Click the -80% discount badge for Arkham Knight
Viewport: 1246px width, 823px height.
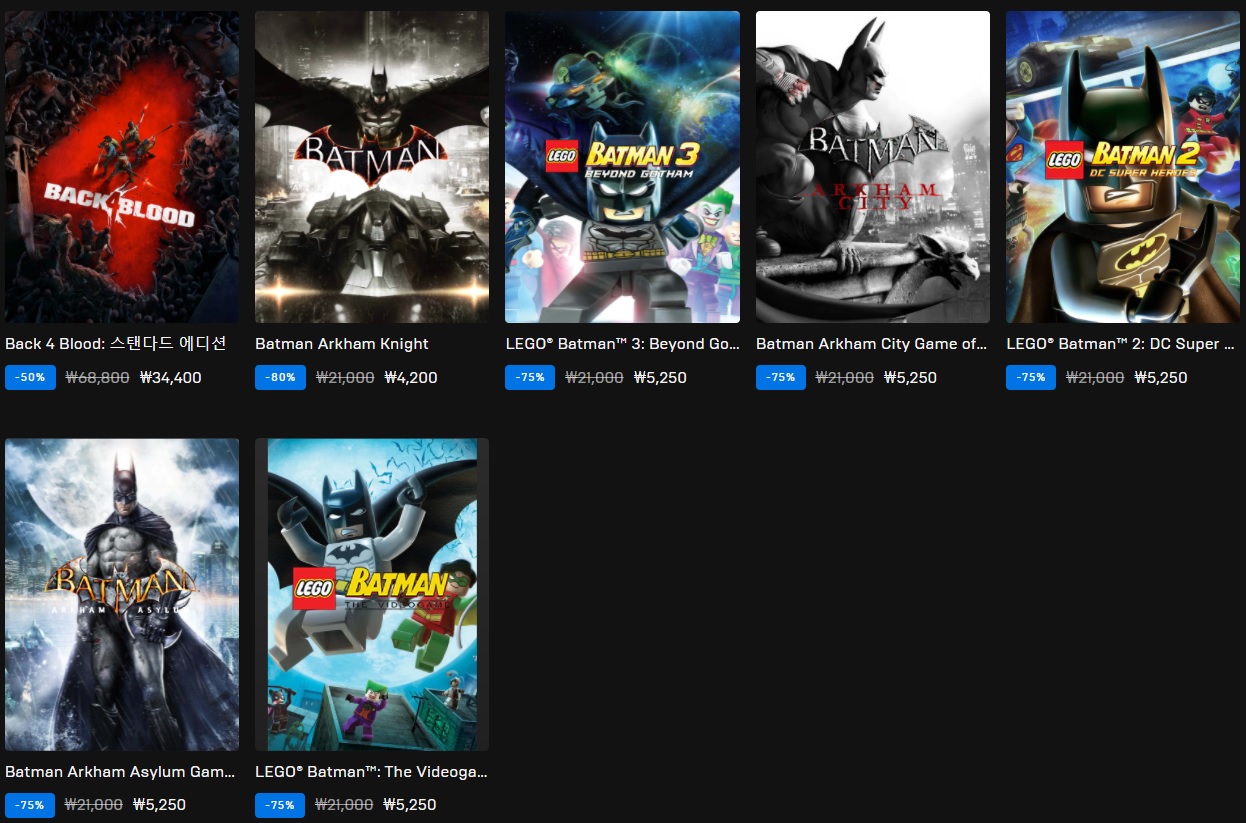pos(280,378)
